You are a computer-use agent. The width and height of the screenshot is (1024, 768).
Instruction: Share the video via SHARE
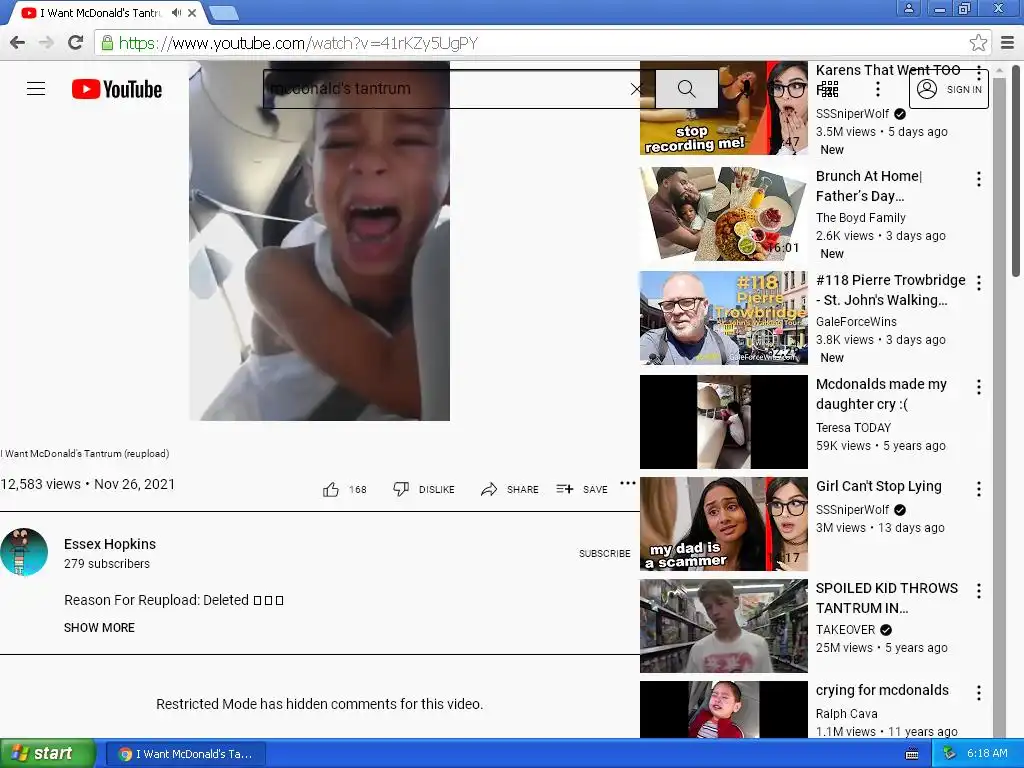click(x=509, y=489)
